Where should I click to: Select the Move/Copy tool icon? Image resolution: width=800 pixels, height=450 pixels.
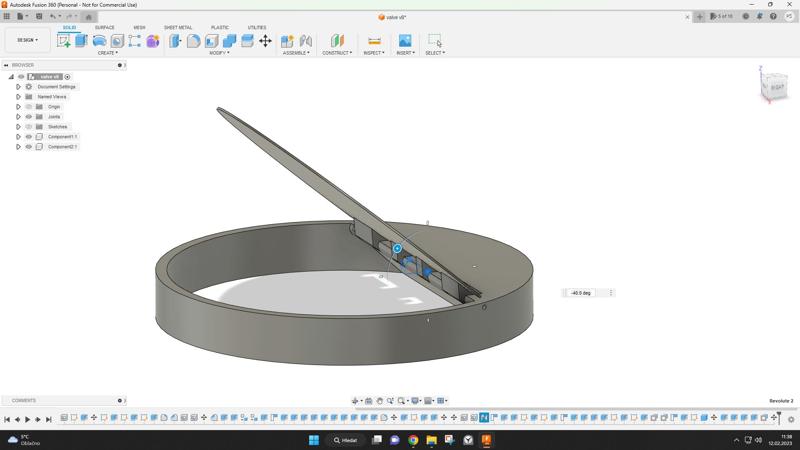click(x=265, y=41)
